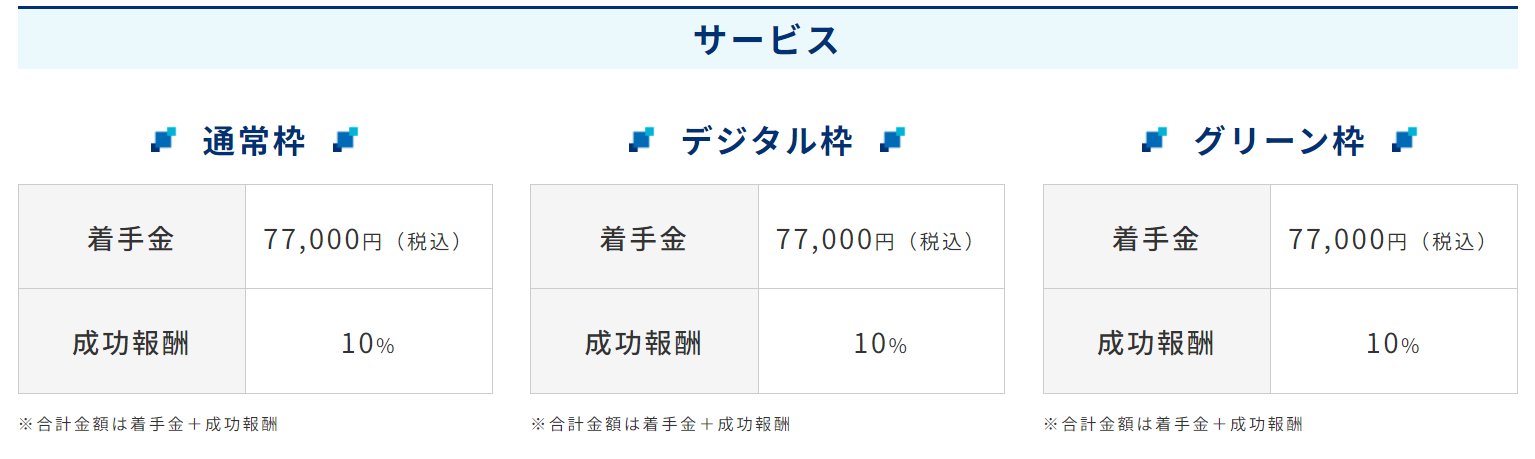Click the footnote under グリーン枠 table
Image resolution: width=1535 pixels, height=459 pixels.
click(1173, 424)
